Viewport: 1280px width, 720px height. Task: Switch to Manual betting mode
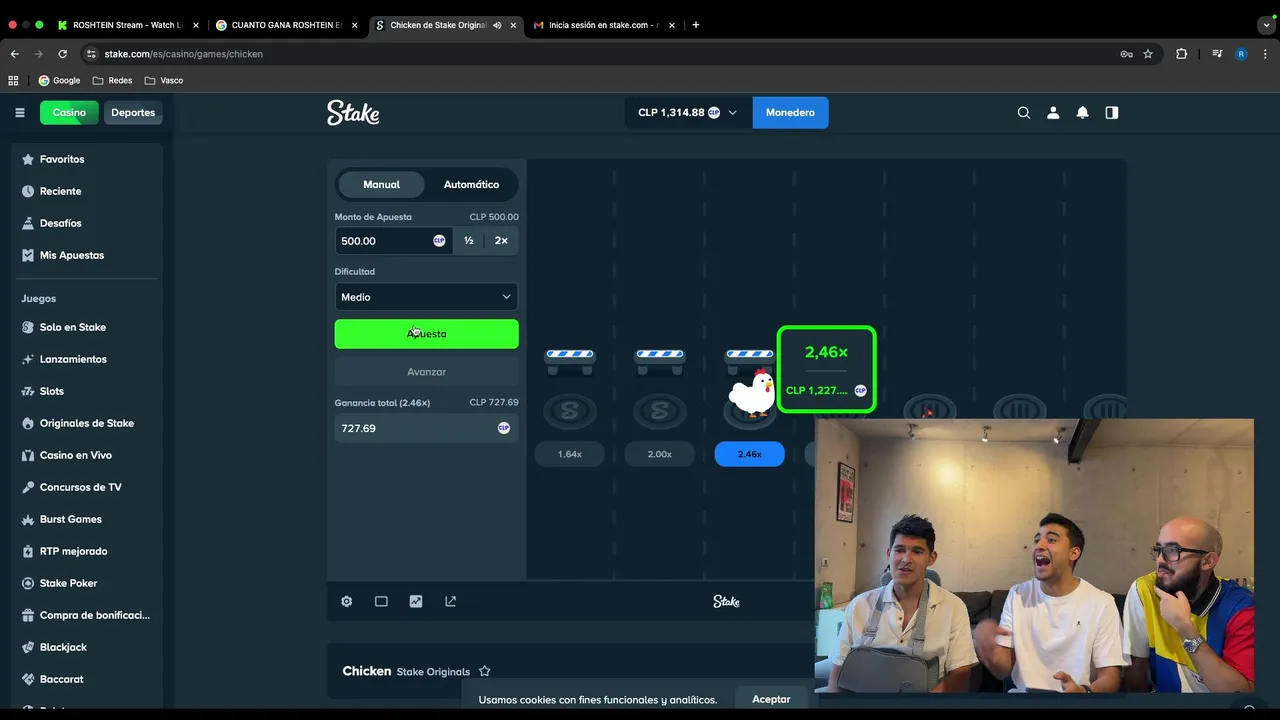(381, 184)
